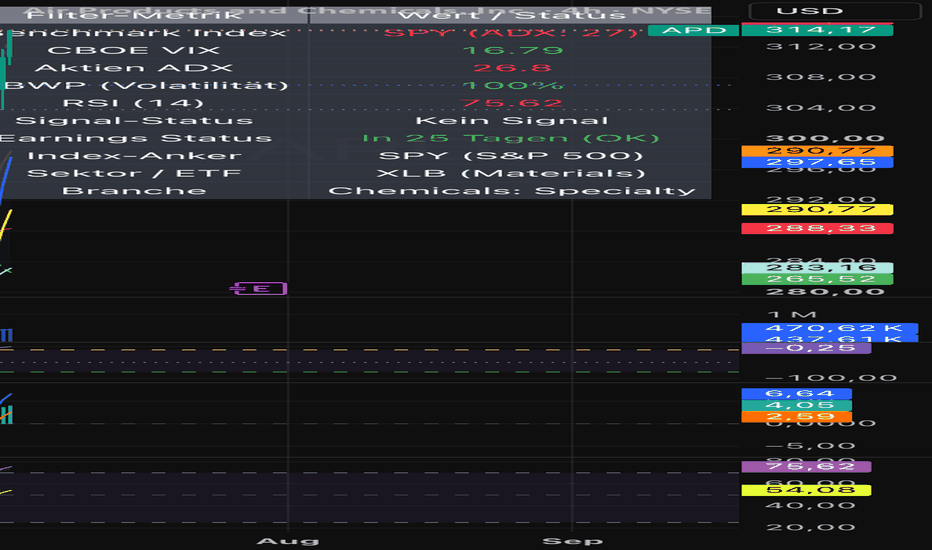Select the blue 6,64 indicator label

(x=796, y=394)
